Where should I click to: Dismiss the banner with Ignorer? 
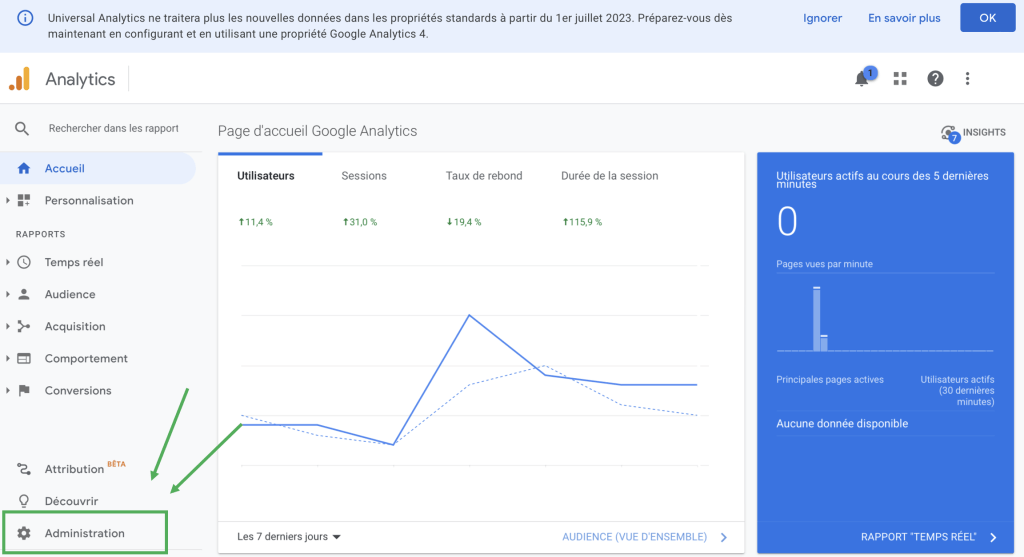pyautogui.click(x=822, y=18)
